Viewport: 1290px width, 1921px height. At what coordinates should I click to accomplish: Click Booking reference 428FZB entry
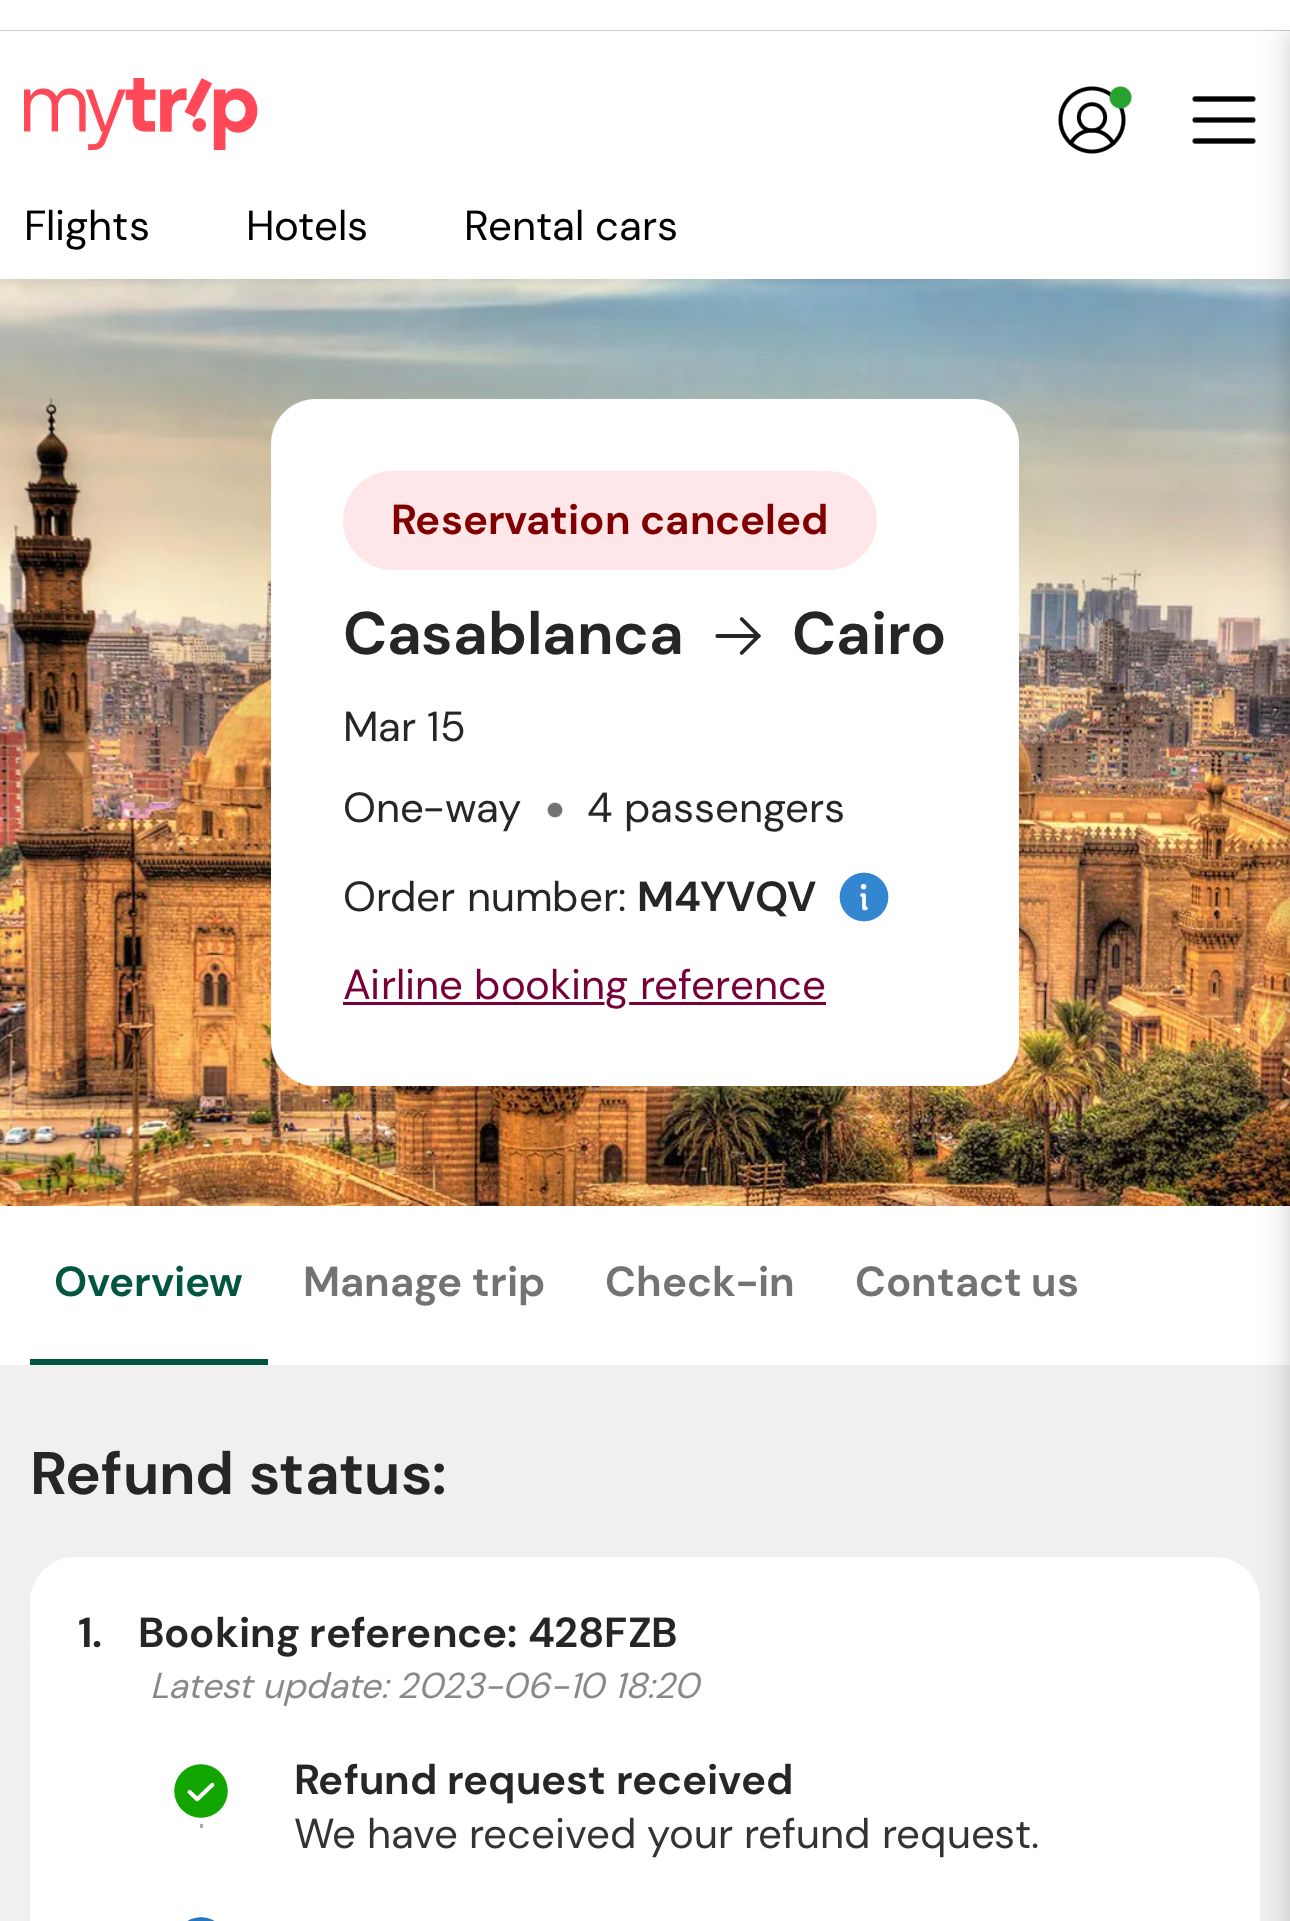(407, 1633)
